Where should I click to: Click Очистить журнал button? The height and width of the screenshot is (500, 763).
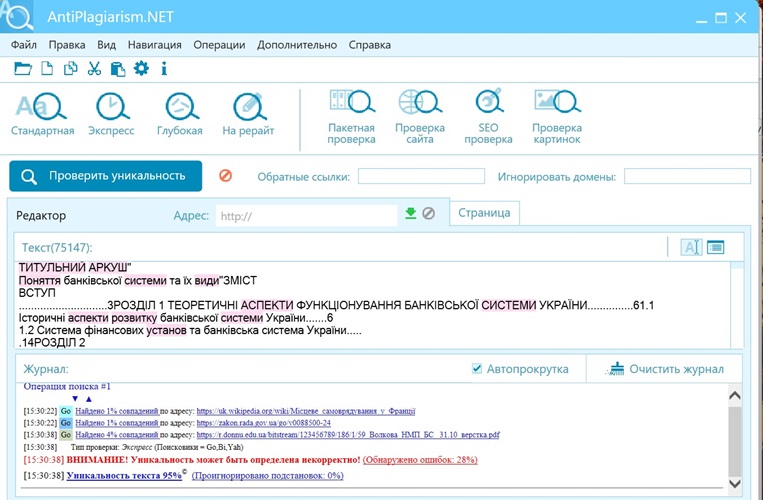(665, 369)
